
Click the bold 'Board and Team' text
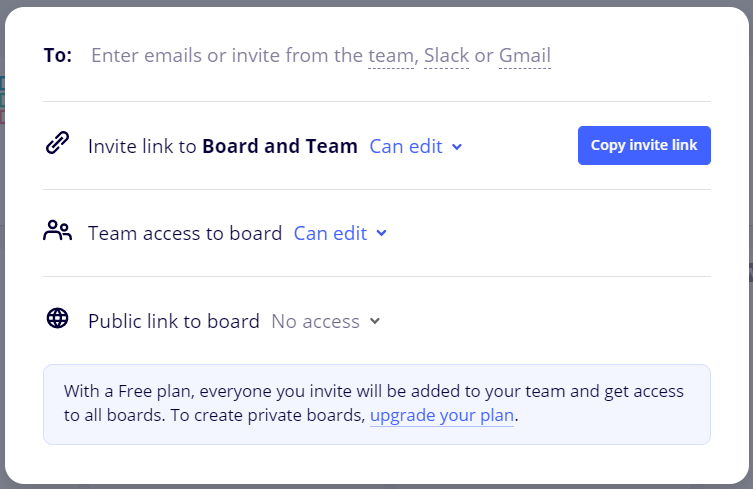280,146
